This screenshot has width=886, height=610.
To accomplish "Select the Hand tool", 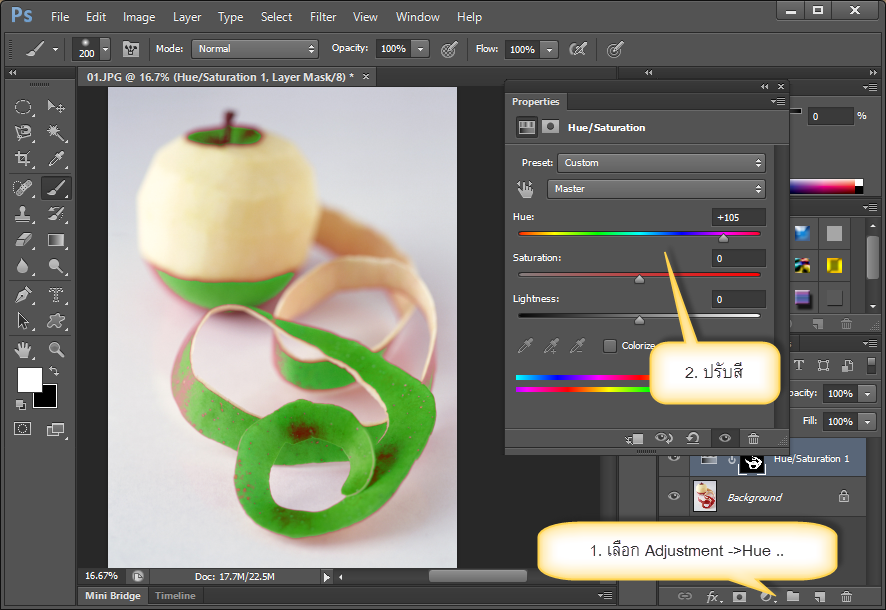I will pyautogui.click(x=24, y=348).
